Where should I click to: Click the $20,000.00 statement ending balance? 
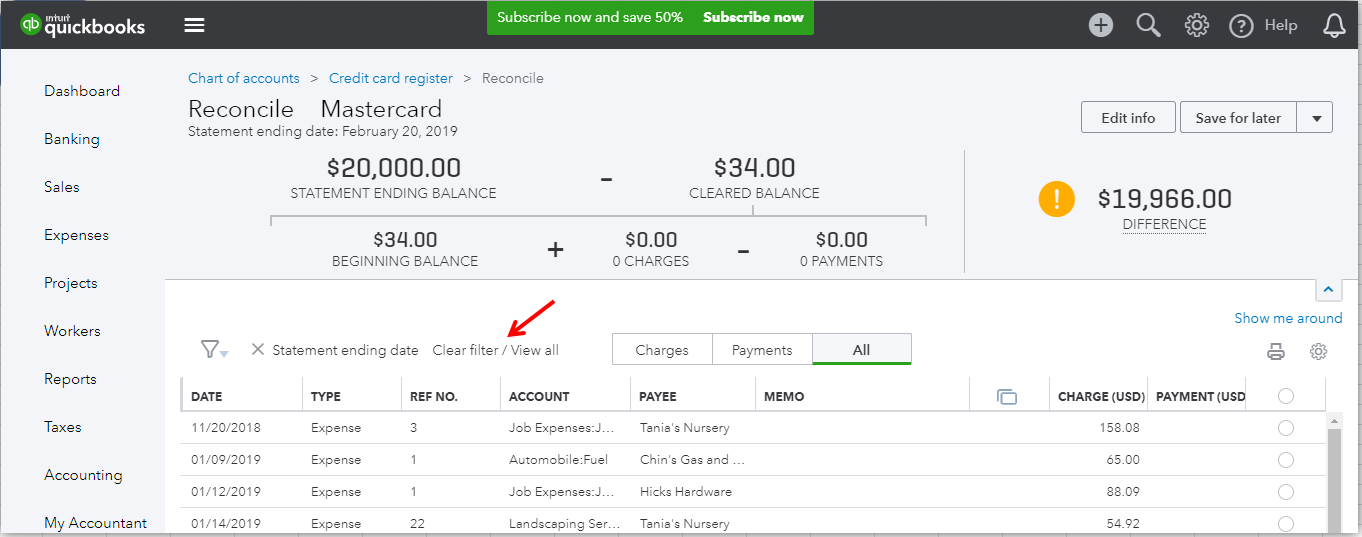click(x=393, y=168)
